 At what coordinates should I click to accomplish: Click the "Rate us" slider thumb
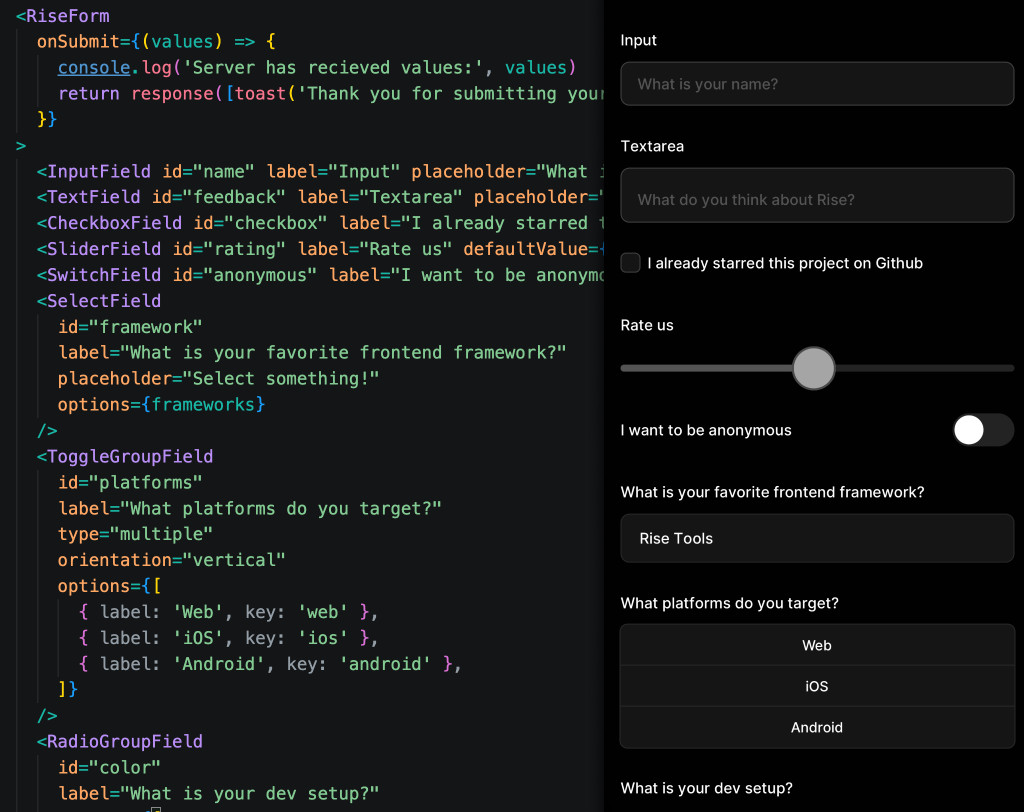click(813, 368)
